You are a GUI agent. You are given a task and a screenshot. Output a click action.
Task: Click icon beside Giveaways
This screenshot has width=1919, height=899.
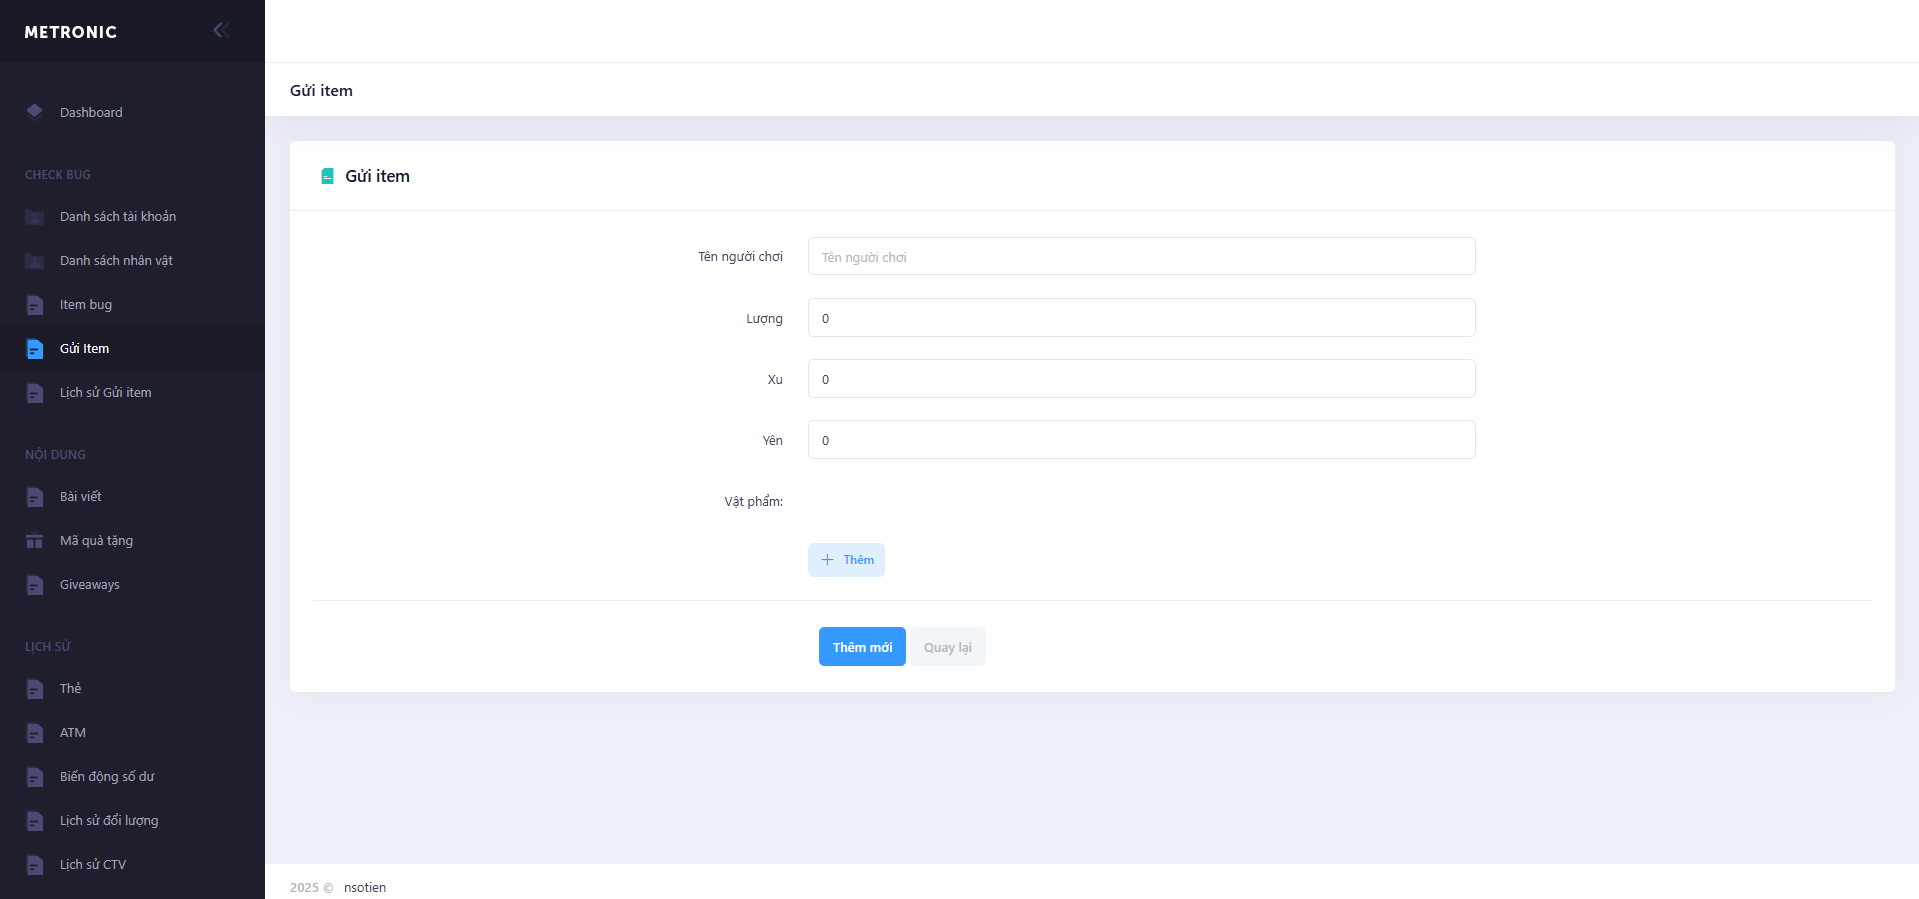coord(35,585)
